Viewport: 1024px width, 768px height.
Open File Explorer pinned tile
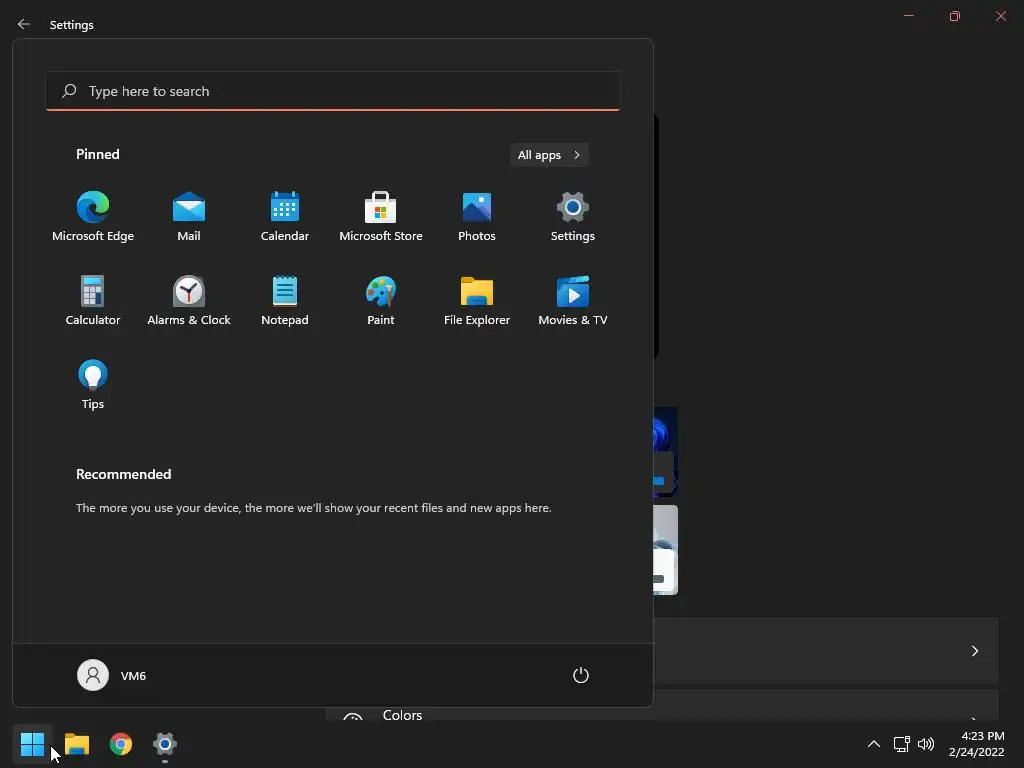pos(477,300)
